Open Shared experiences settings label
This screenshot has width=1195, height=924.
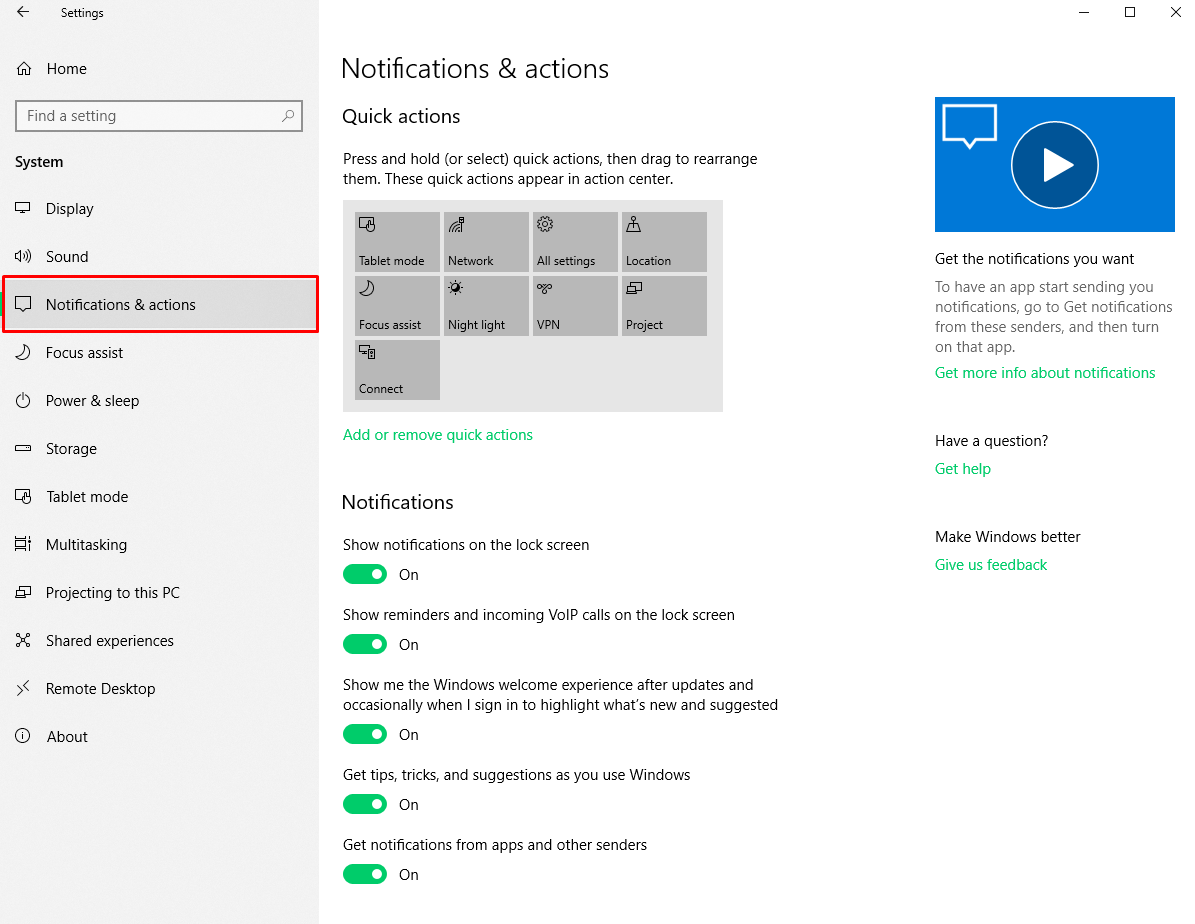[110, 641]
